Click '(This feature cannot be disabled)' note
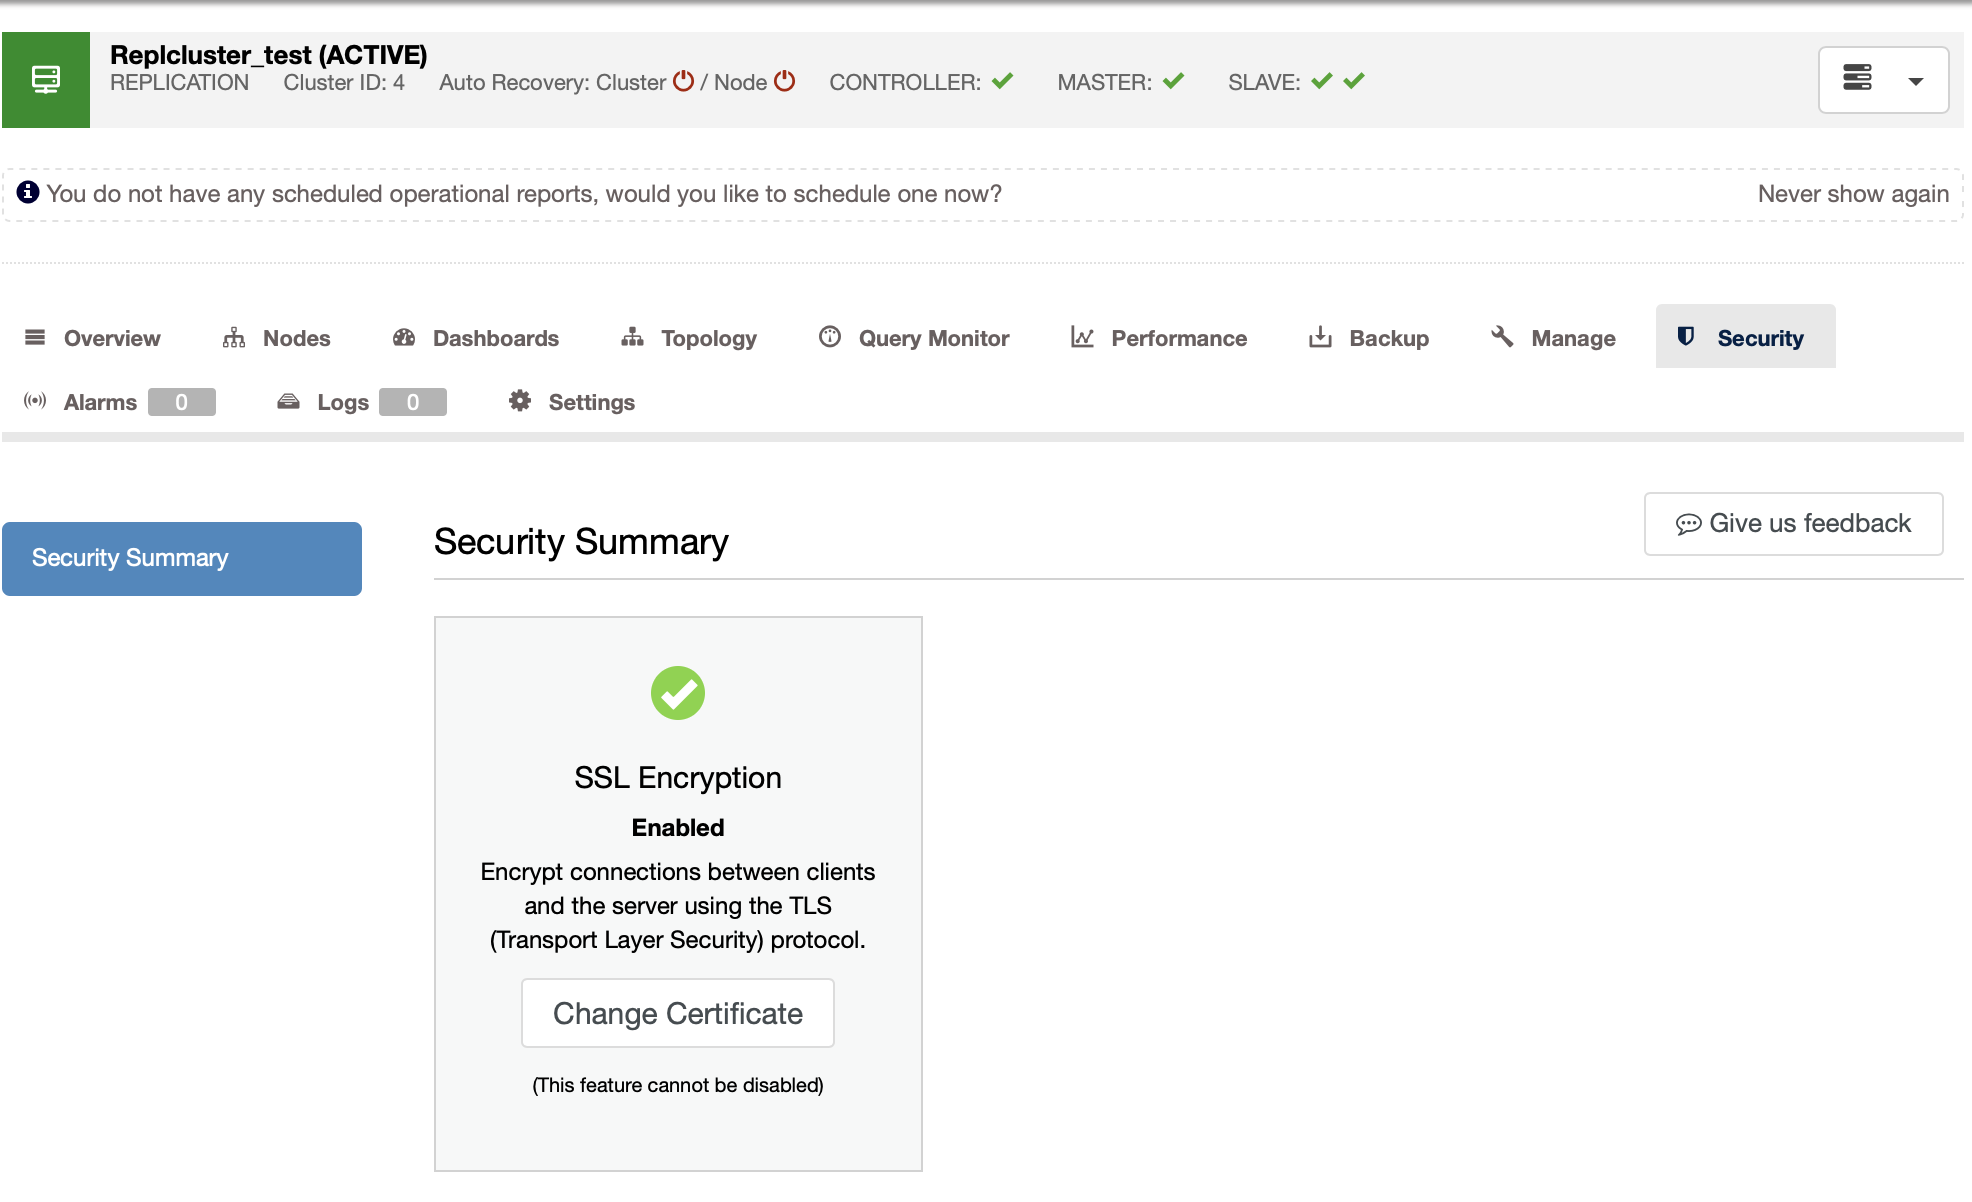 tap(678, 1085)
